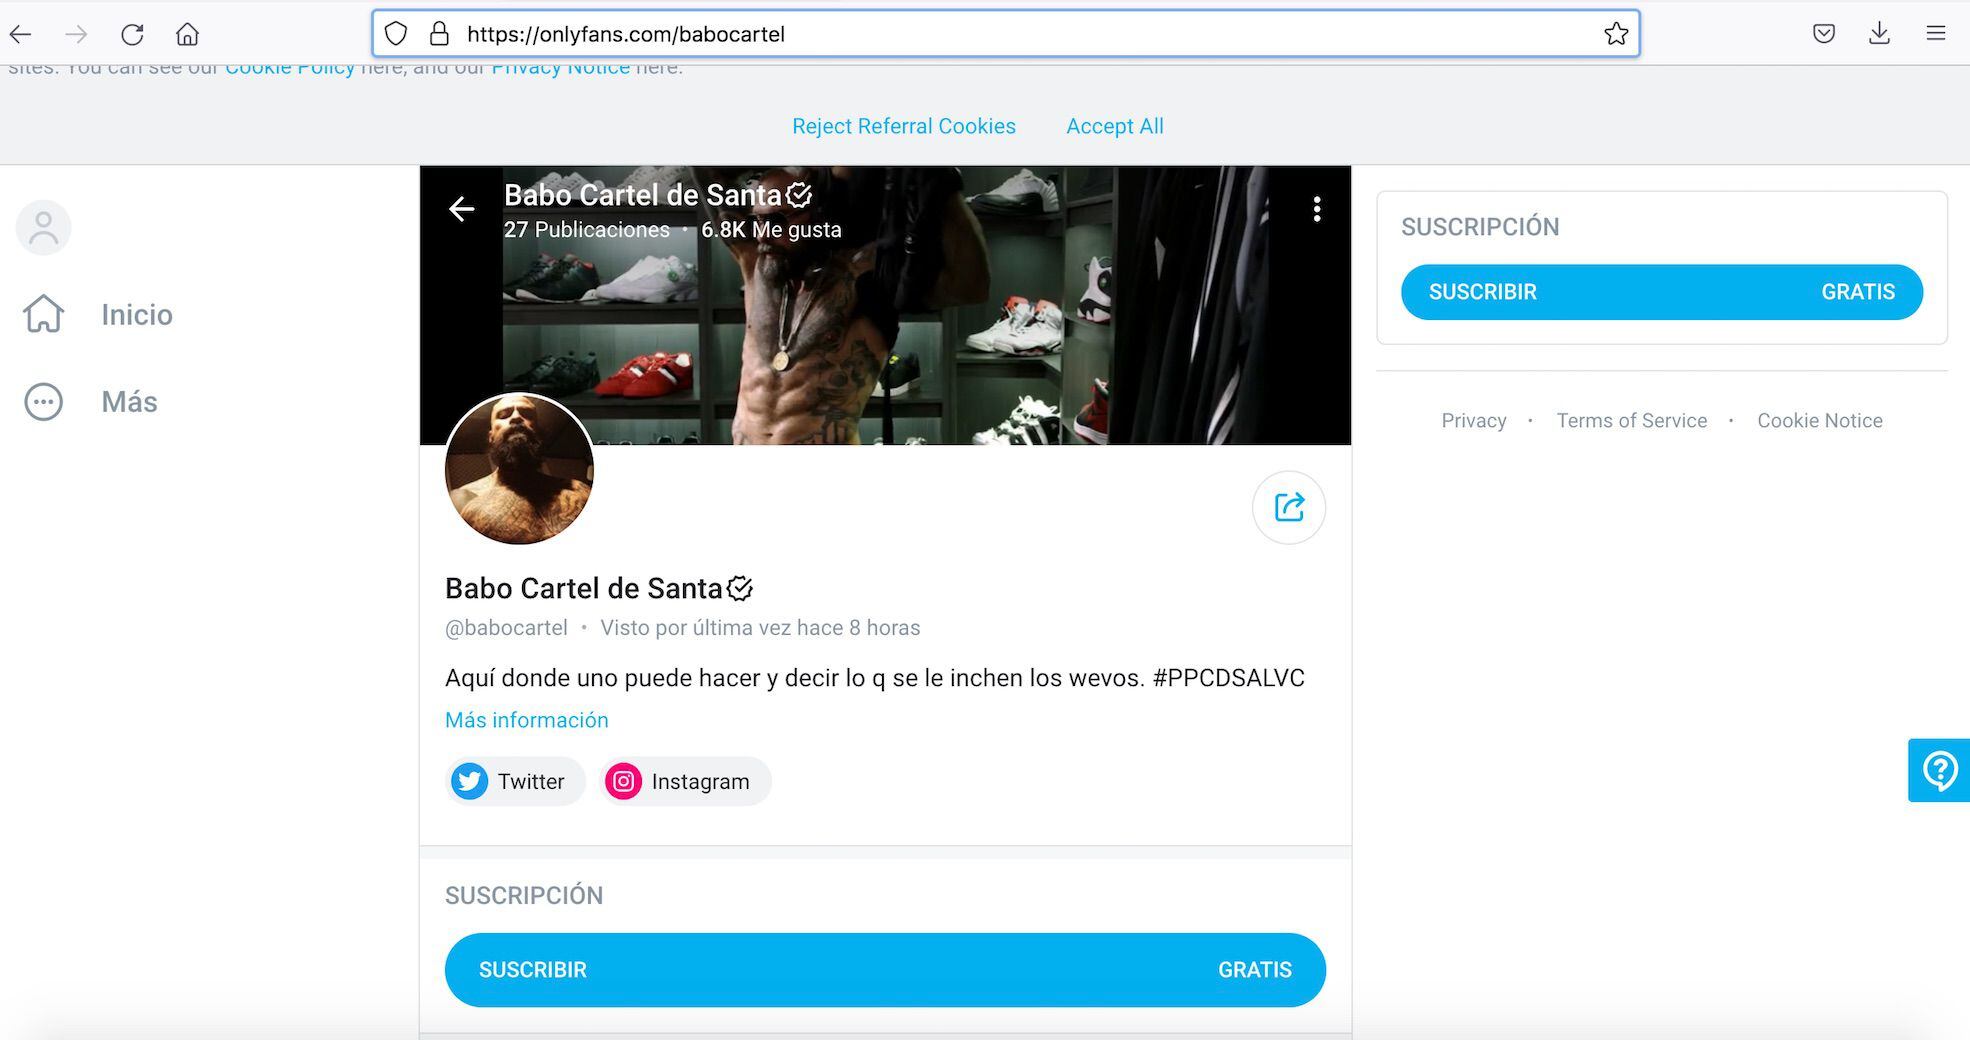Click verified badge in header banner
This screenshot has width=1970, height=1040.
point(799,195)
